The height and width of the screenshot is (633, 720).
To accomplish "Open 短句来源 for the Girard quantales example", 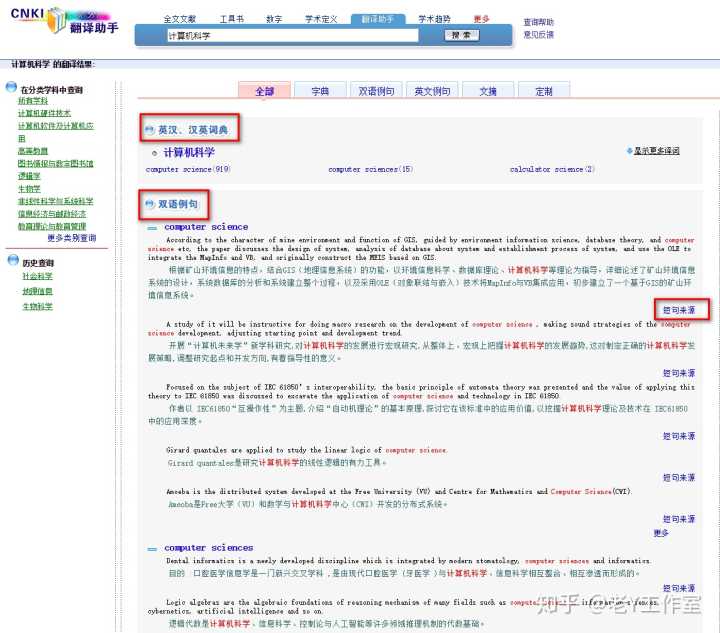I will click(x=679, y=478).
